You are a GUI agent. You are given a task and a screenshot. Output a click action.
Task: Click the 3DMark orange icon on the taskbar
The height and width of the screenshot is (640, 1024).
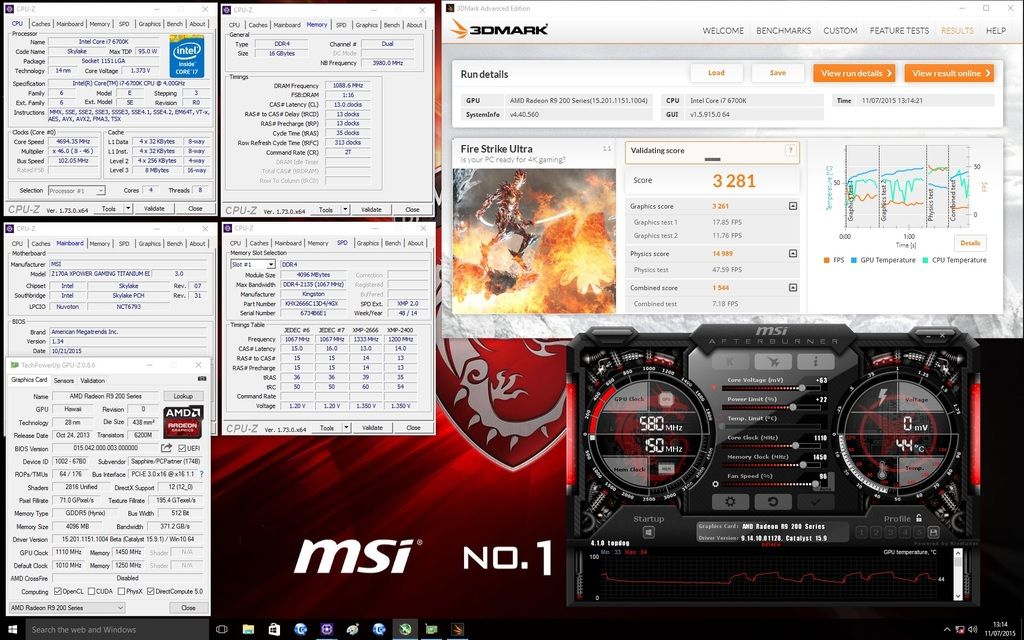[x=457, y=630]
